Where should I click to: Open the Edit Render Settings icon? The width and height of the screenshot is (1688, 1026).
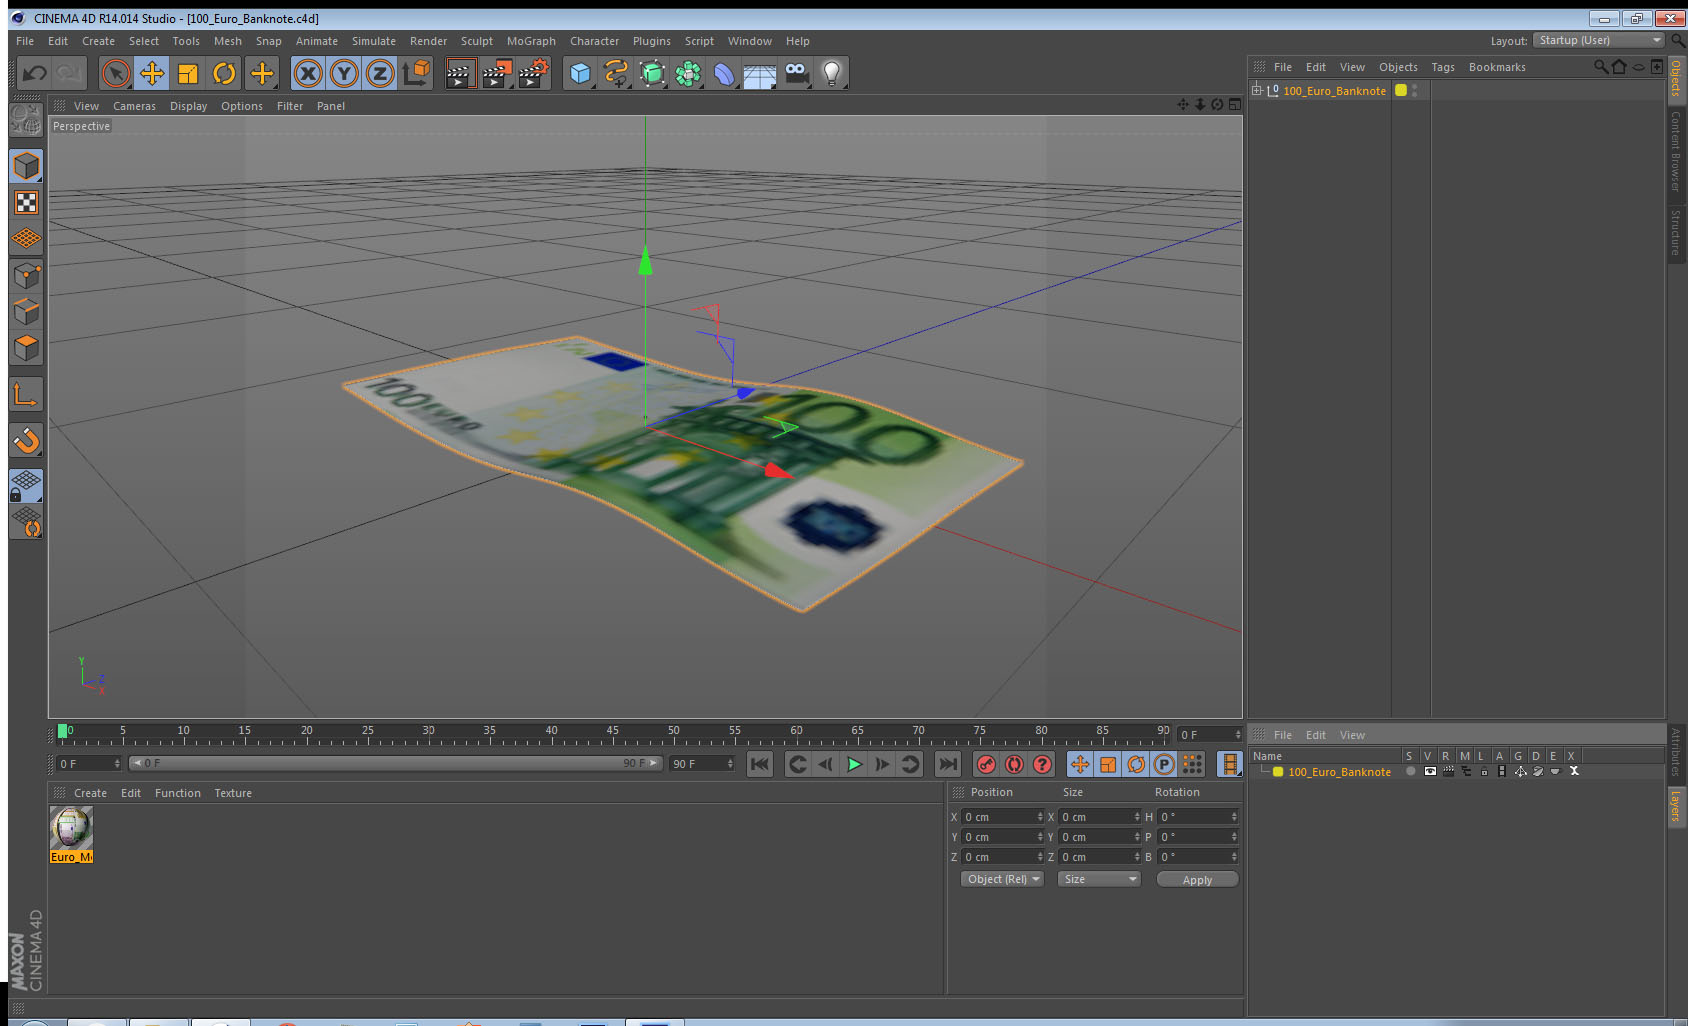(534, 73)
